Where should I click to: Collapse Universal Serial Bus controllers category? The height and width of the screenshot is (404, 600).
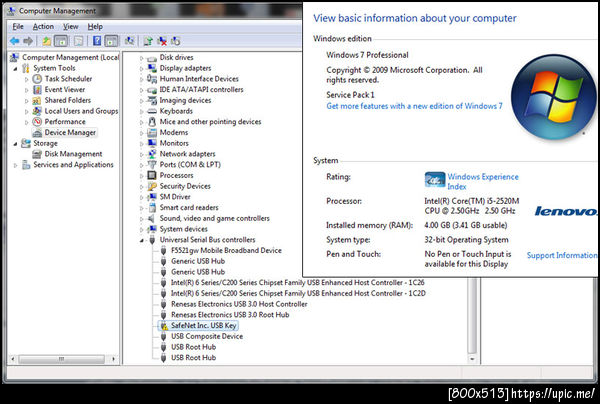point(142,240)
